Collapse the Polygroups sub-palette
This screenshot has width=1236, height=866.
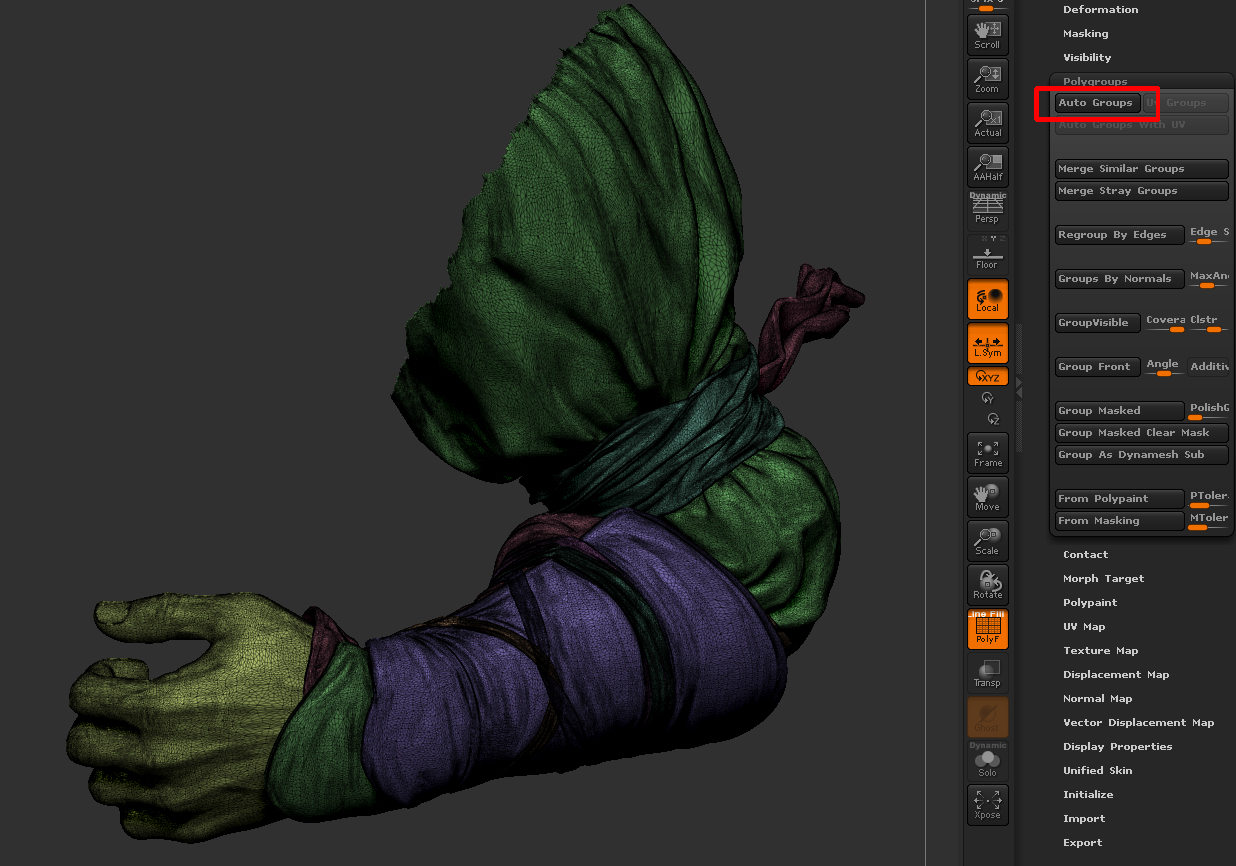coord(1095,82)
